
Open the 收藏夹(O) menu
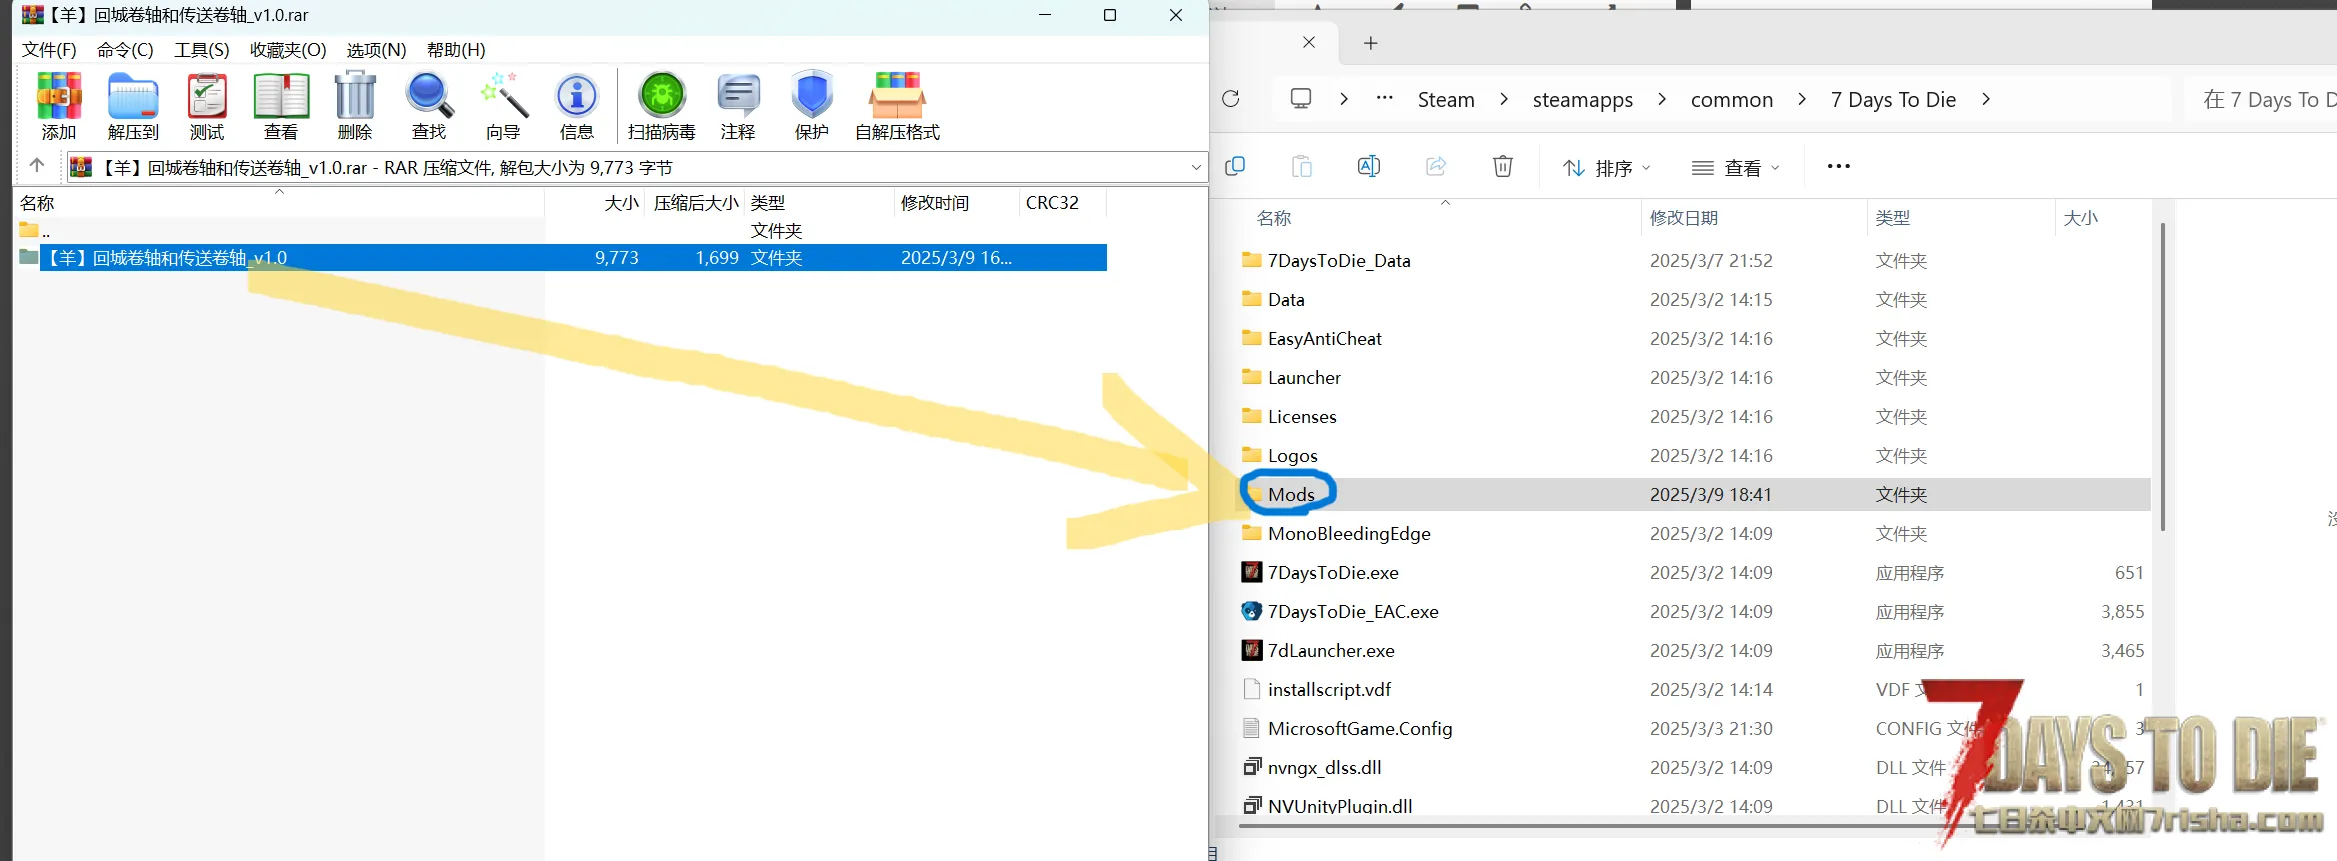(x=288, y=50)
